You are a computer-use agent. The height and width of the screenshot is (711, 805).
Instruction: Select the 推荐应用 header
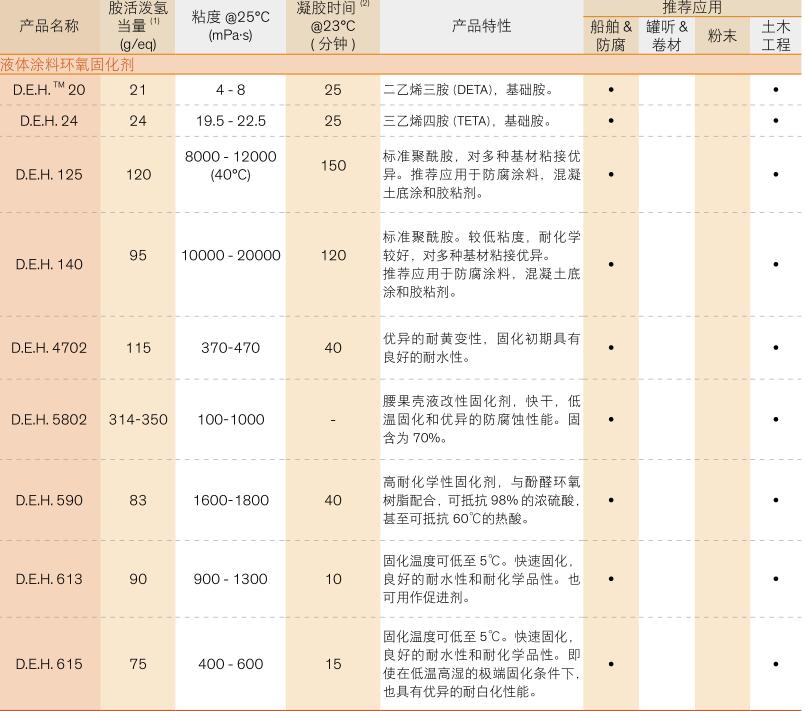point(692,7)
